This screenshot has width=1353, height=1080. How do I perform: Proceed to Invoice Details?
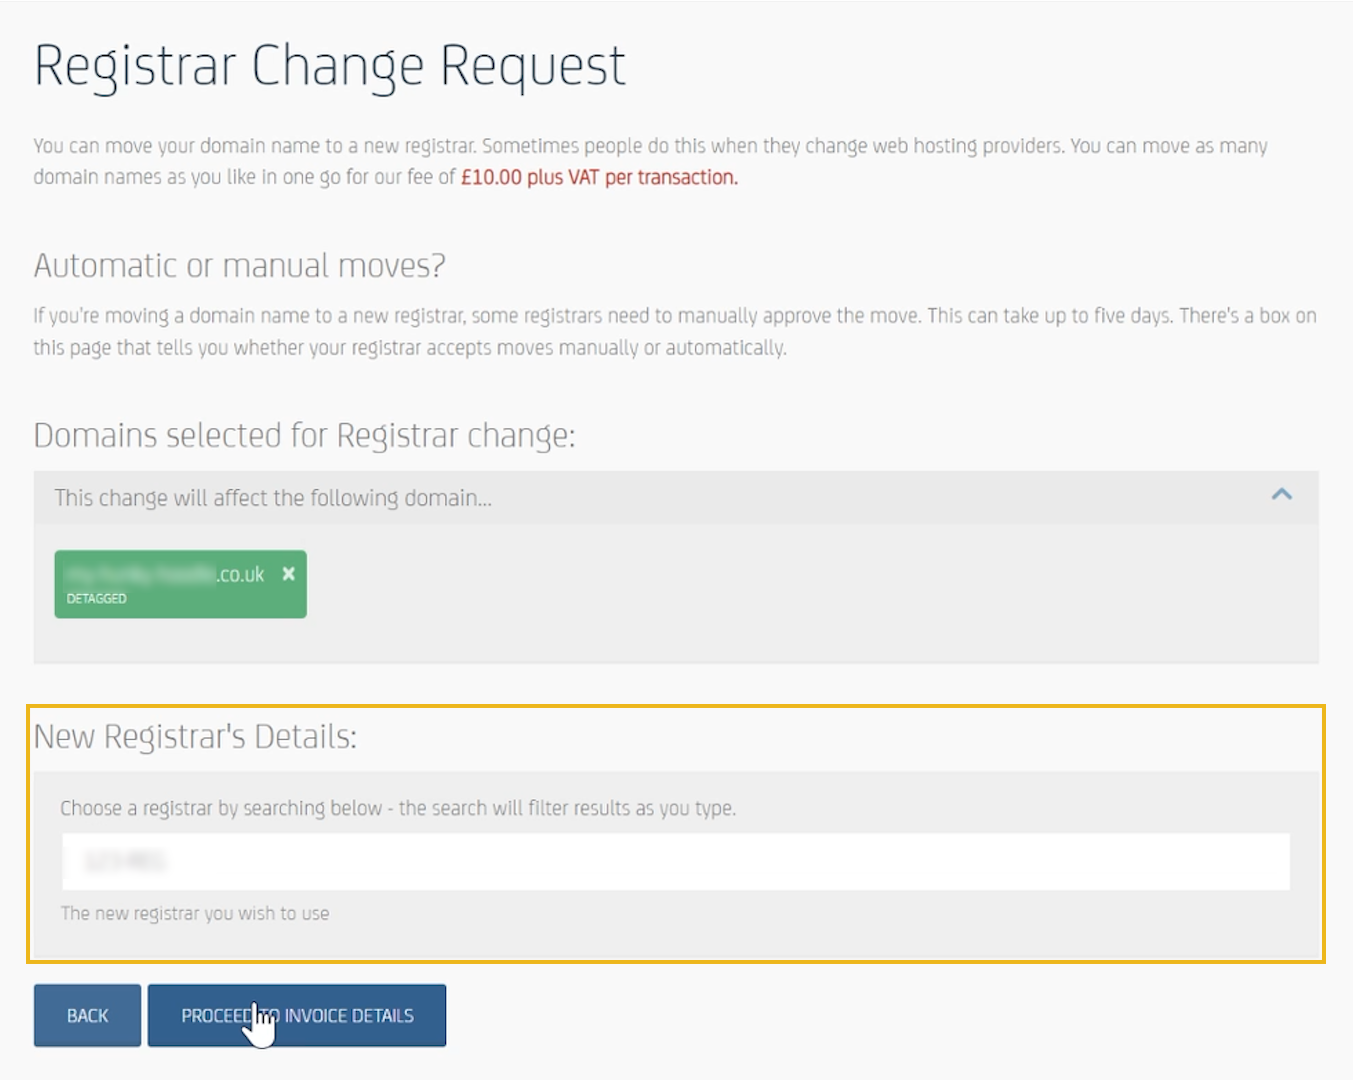click(297, 1015)
